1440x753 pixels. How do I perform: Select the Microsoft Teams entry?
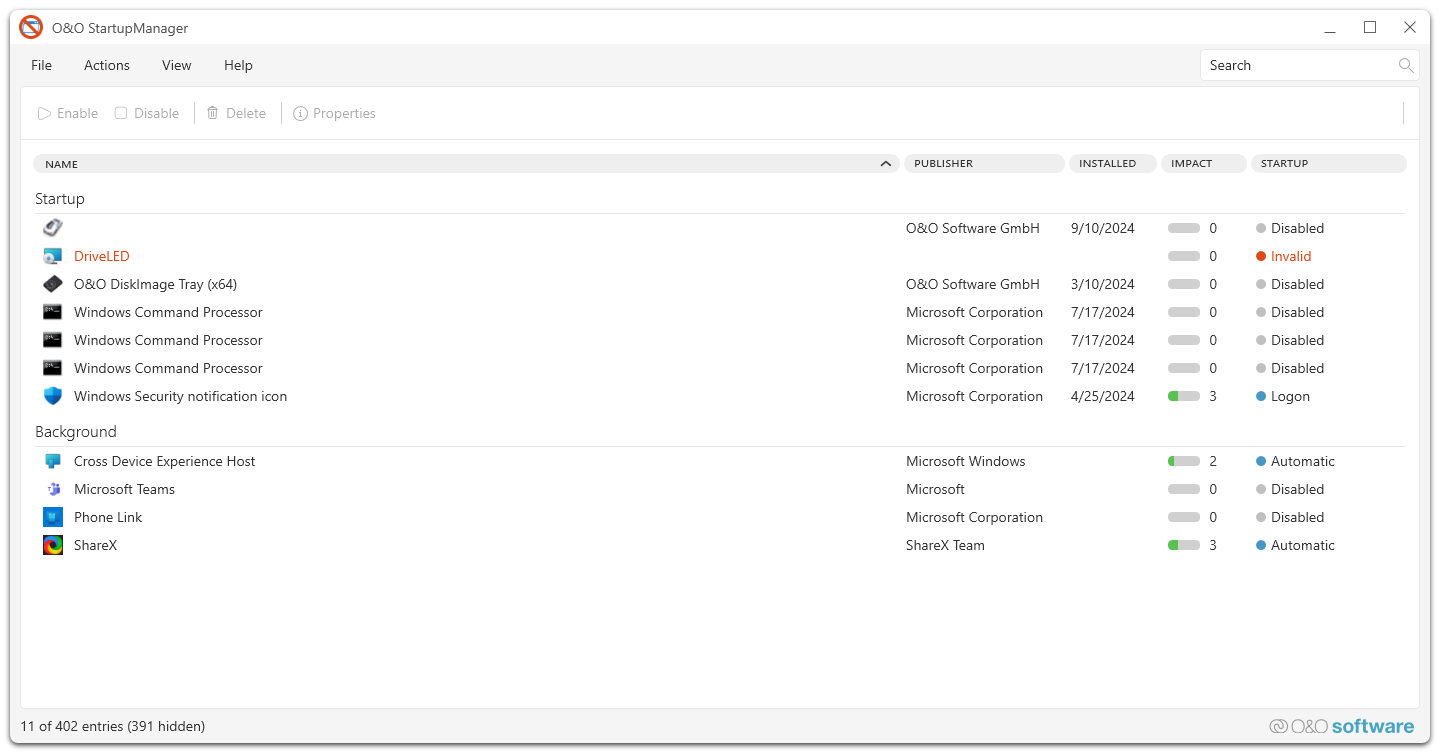click(x=125, y=489)
